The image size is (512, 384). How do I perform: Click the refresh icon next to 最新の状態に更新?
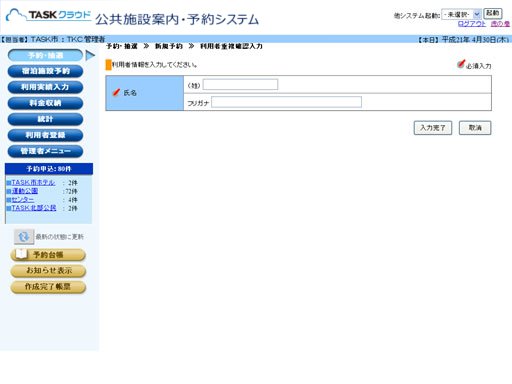(x=24, y=237)
